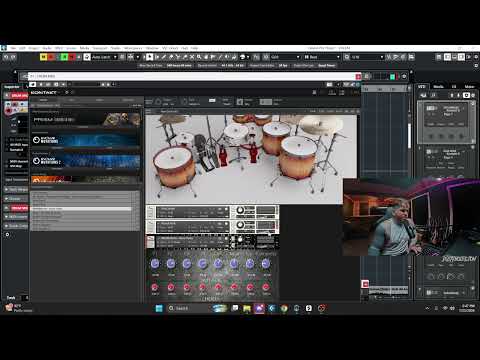Adjust the volume knob of second Kontakt rack instrument
The image size is (480, 360).
240,225
